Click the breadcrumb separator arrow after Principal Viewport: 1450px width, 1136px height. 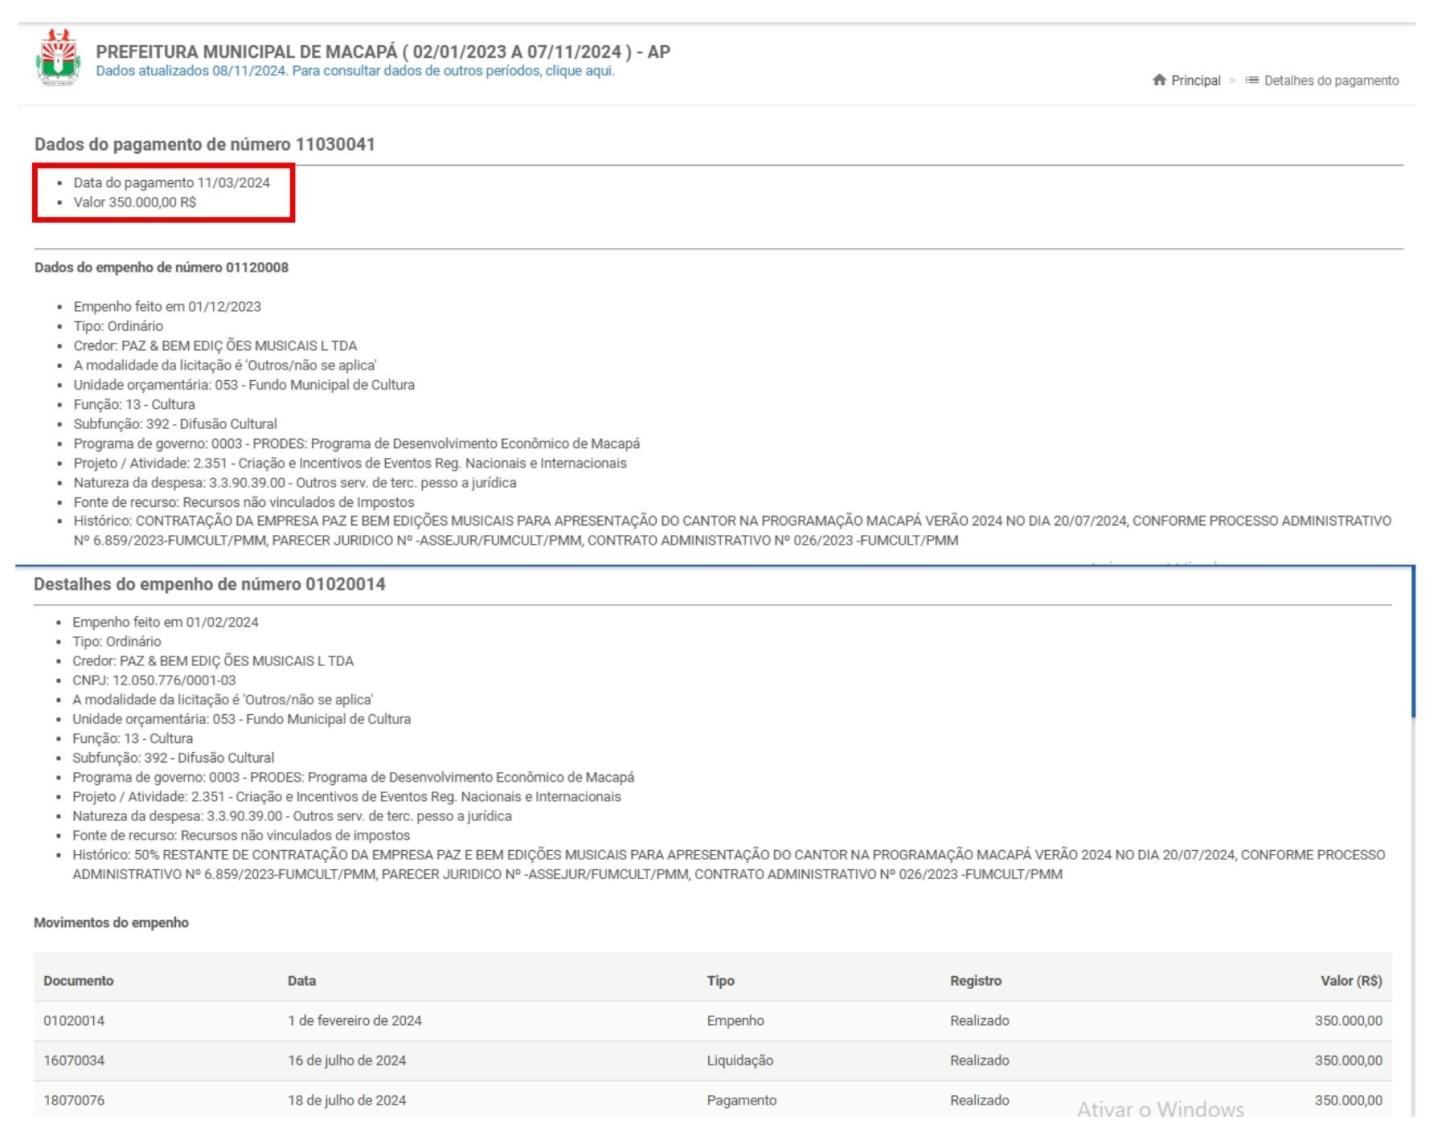click(x=1232, y=80)
